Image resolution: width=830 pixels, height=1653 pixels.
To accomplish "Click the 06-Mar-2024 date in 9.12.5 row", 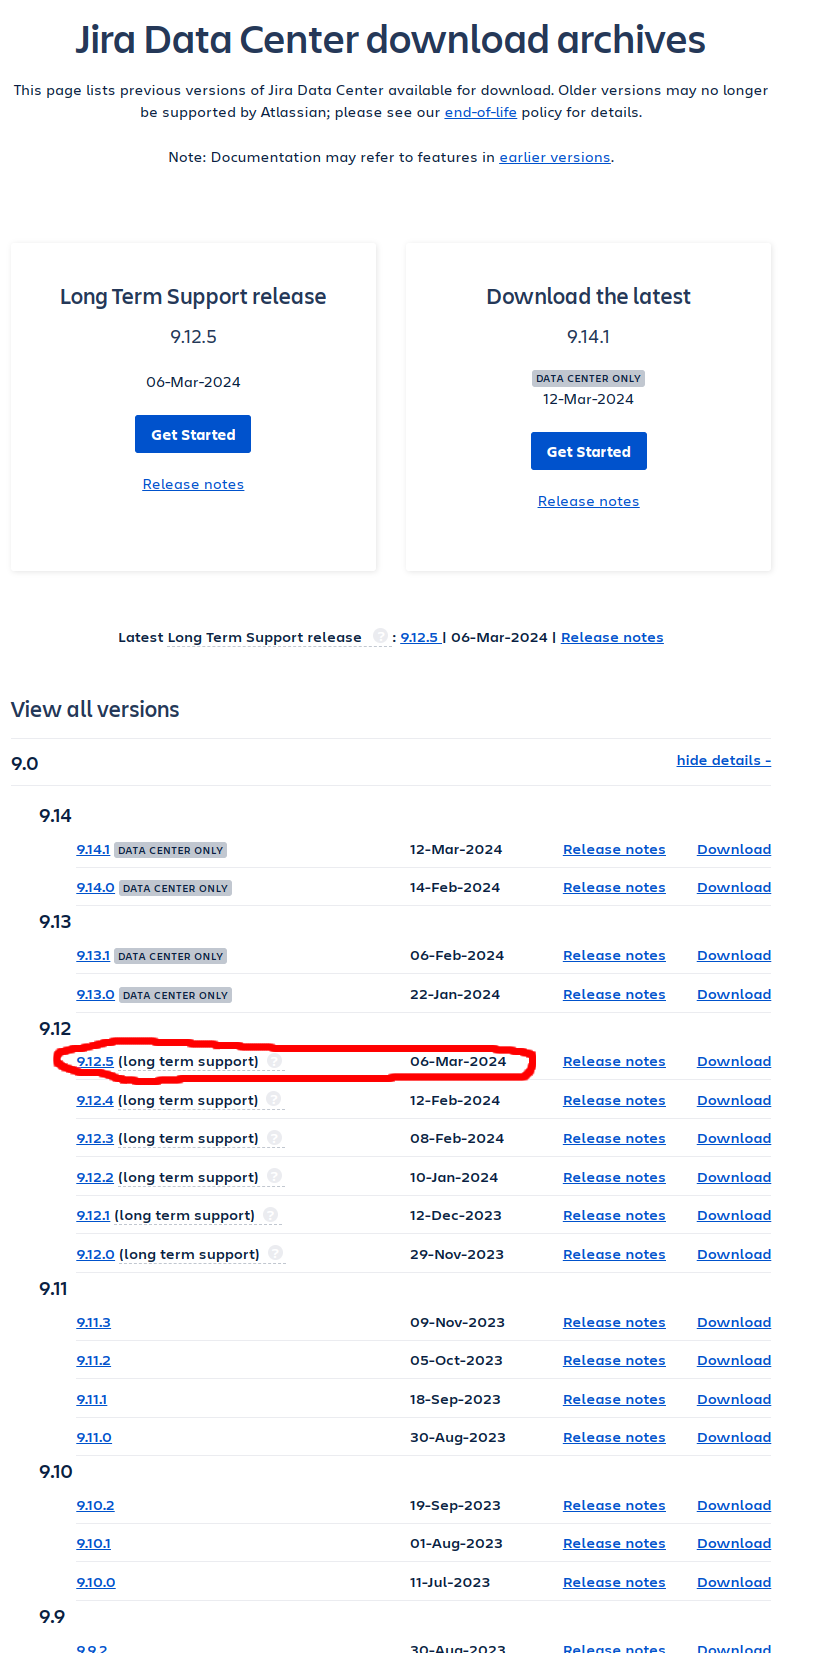I will (458, 1061).
